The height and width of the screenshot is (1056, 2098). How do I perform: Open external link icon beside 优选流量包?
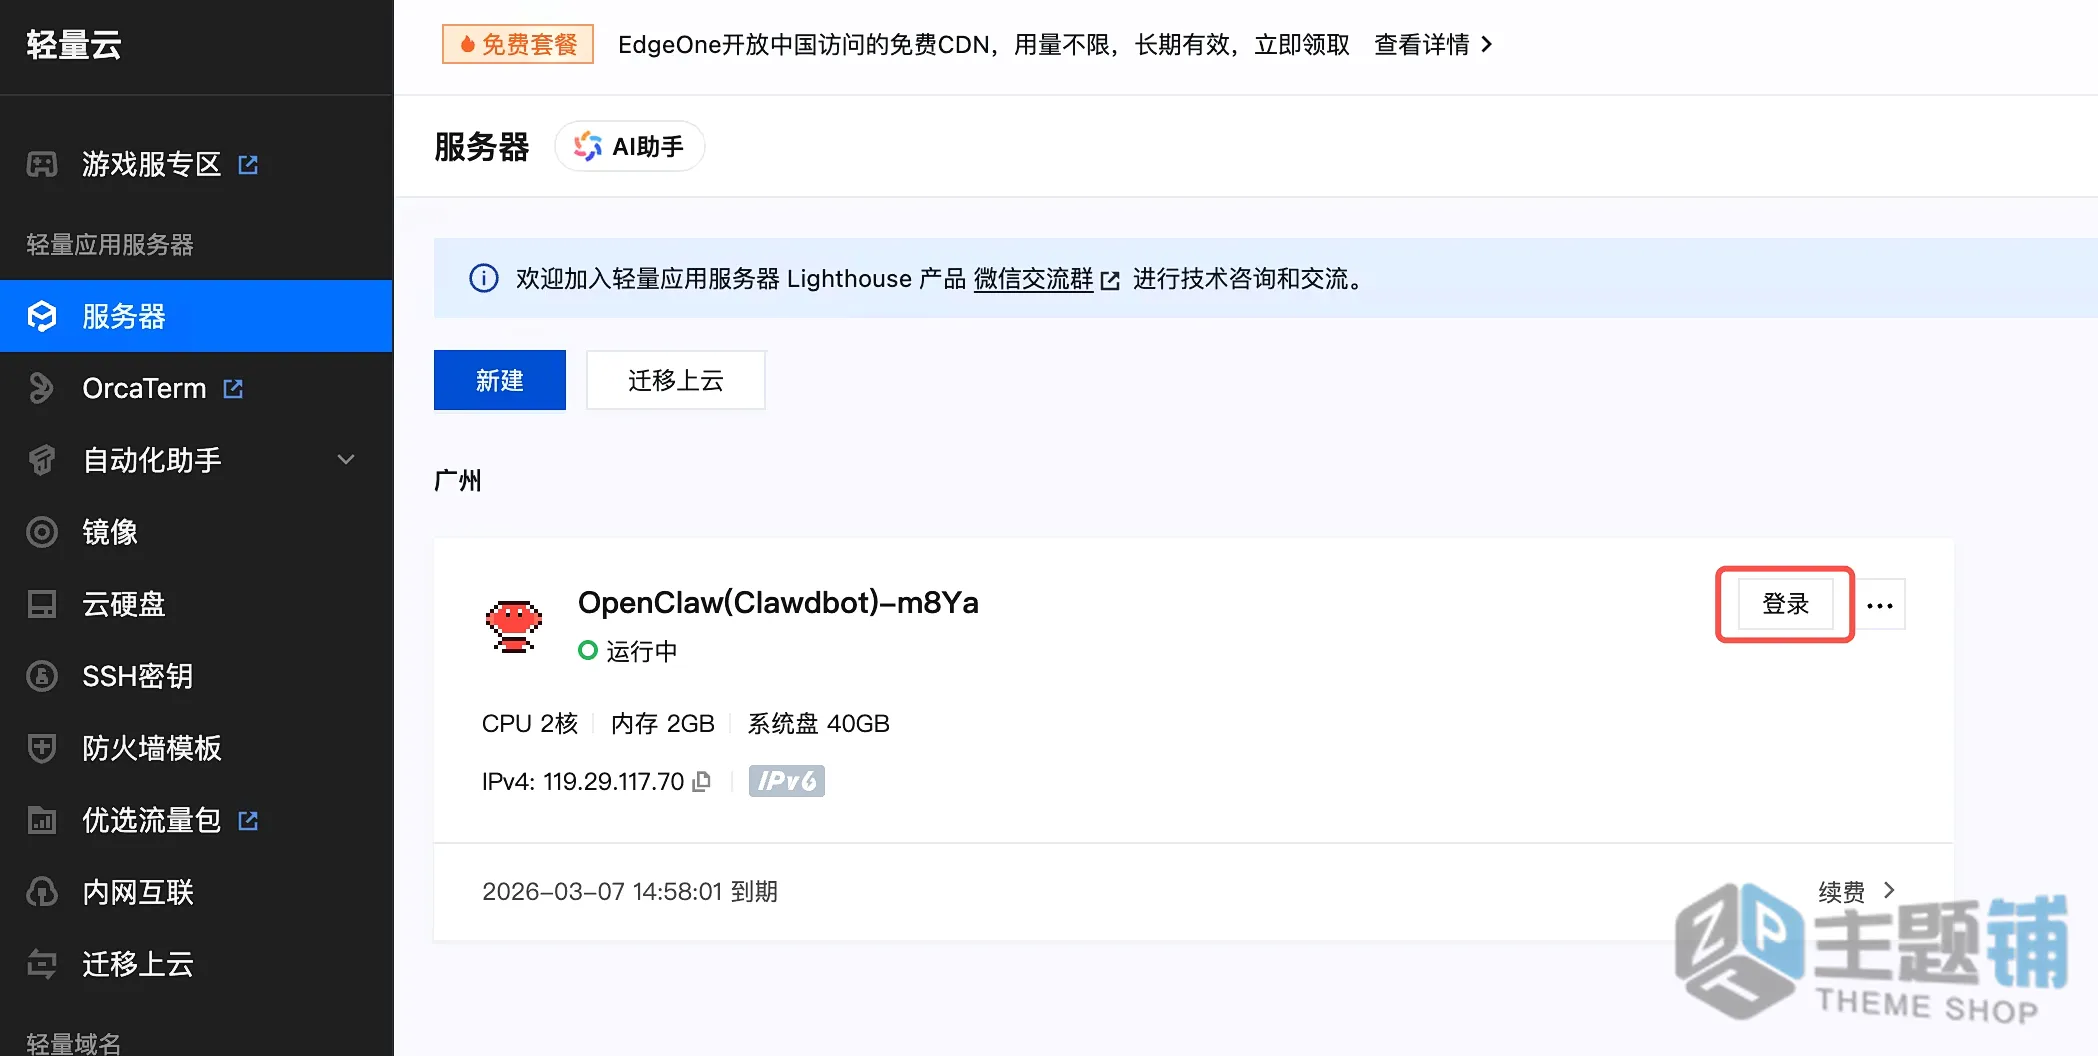click(x=248, y=820)
